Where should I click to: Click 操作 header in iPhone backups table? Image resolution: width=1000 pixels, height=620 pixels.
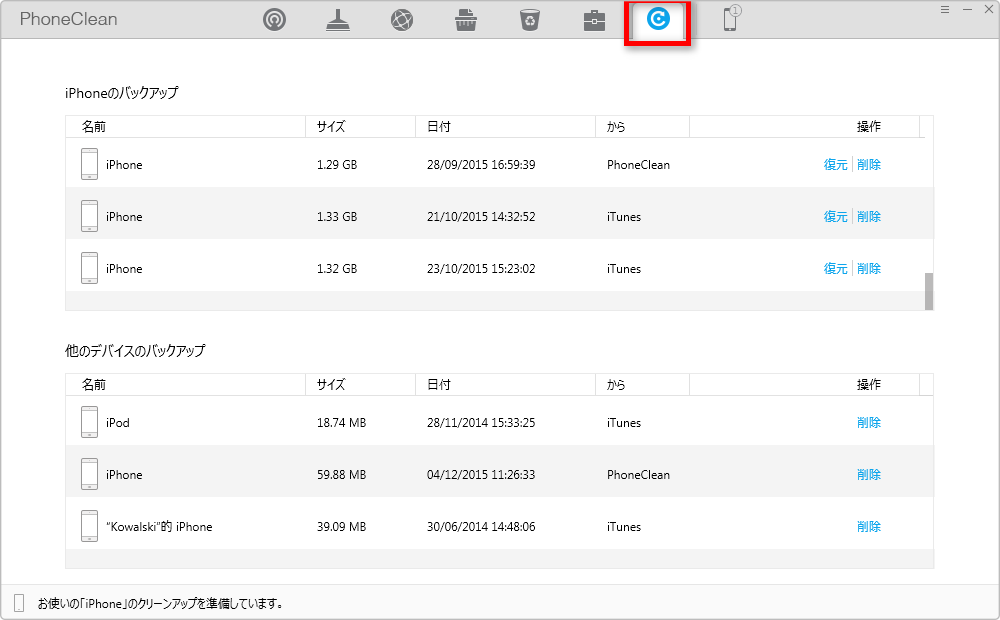tap(804, 127)
